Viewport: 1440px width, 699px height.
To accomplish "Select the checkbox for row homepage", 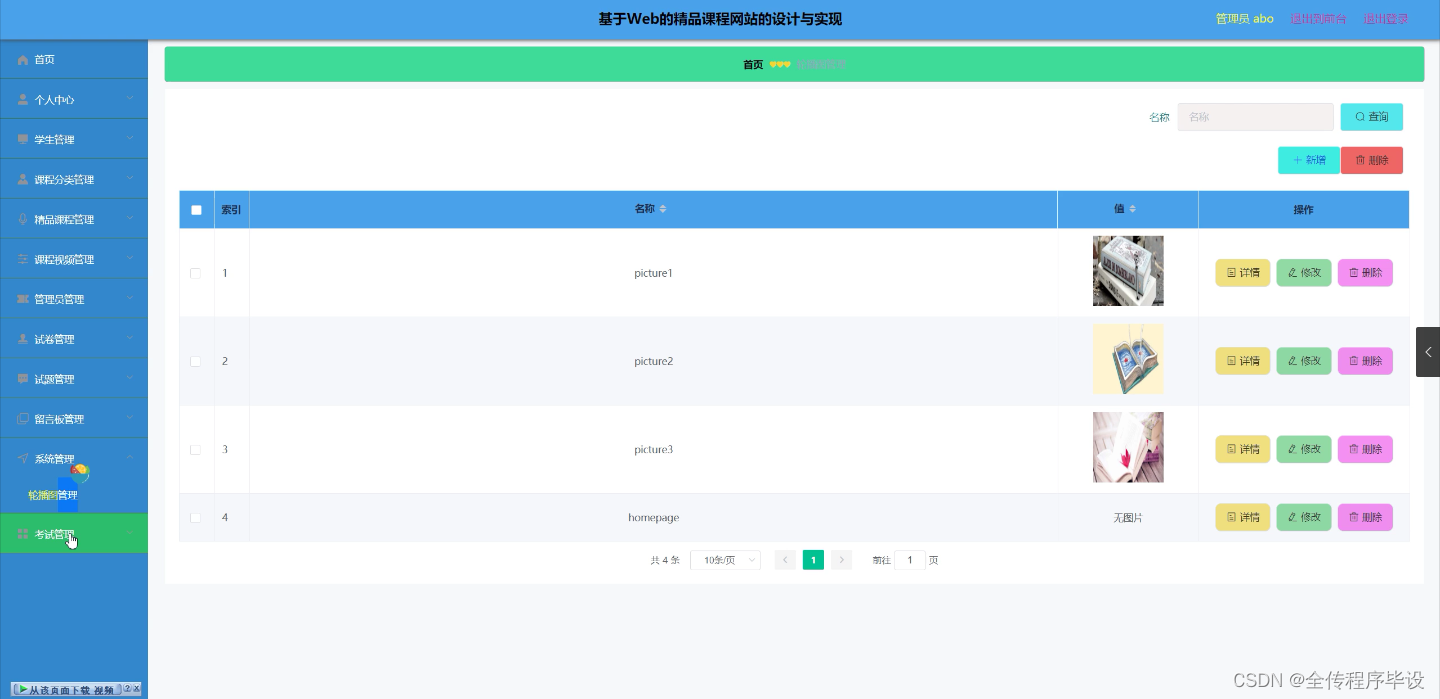I will pyautogui.click(x=196, y=517).
